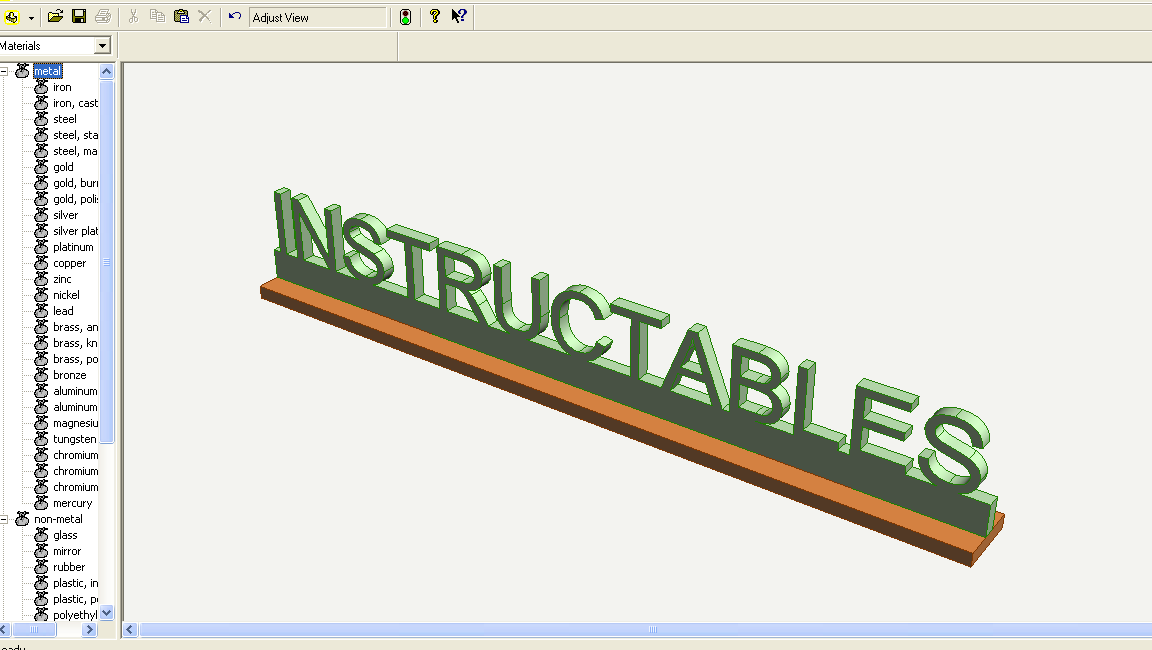The width and height of the screenshot is (1152, 650).
Task: Select the zinc material
Action: 62,279
